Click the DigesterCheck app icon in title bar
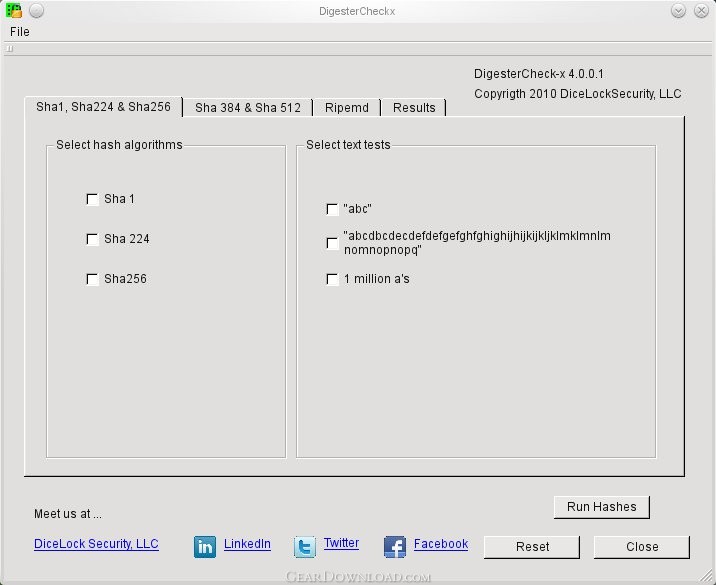 point(14,11)
